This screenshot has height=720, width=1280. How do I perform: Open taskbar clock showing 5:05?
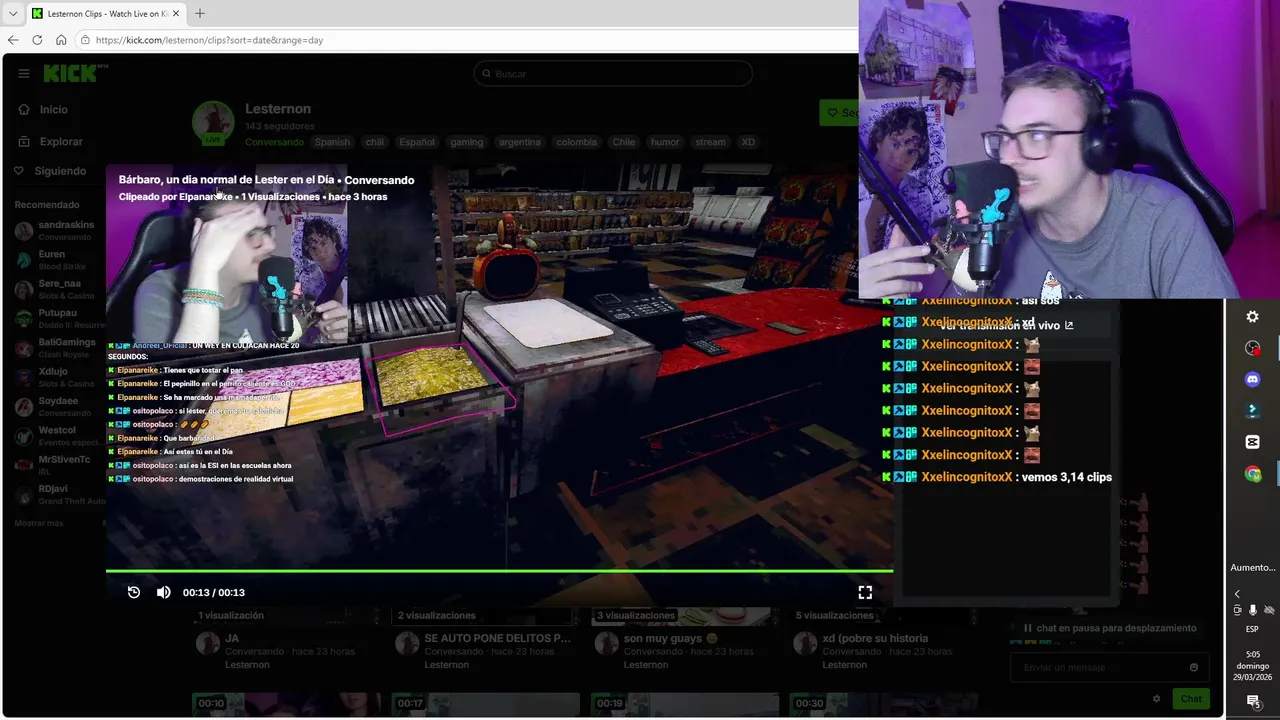pos(1252,665)
